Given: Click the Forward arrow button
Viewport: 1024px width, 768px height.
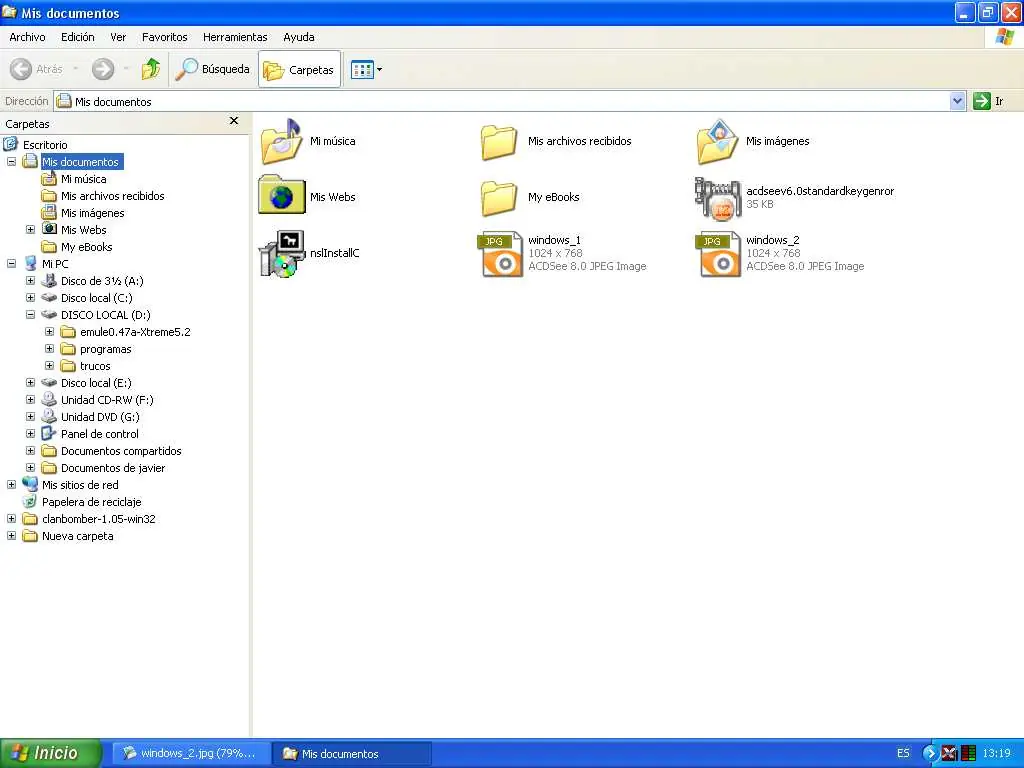Looking at the screenshot, I should point(103,69).
